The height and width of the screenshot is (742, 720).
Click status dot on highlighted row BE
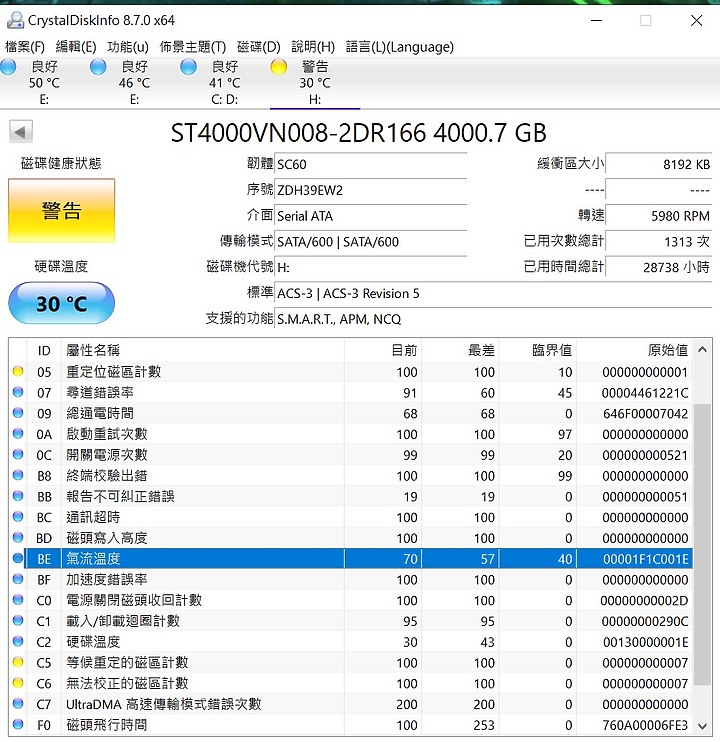(x=18, y=558)
